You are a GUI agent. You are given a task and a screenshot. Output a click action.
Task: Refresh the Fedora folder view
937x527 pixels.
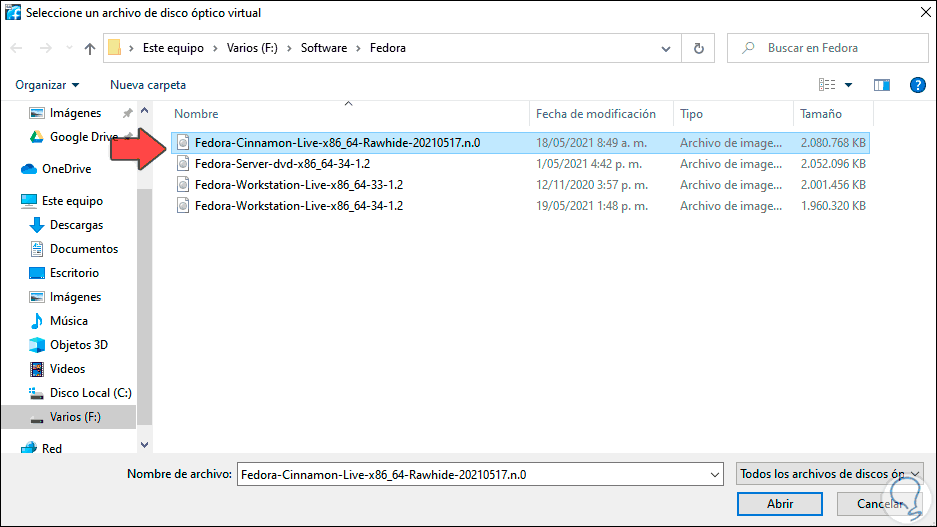click(x=699, y=48)
